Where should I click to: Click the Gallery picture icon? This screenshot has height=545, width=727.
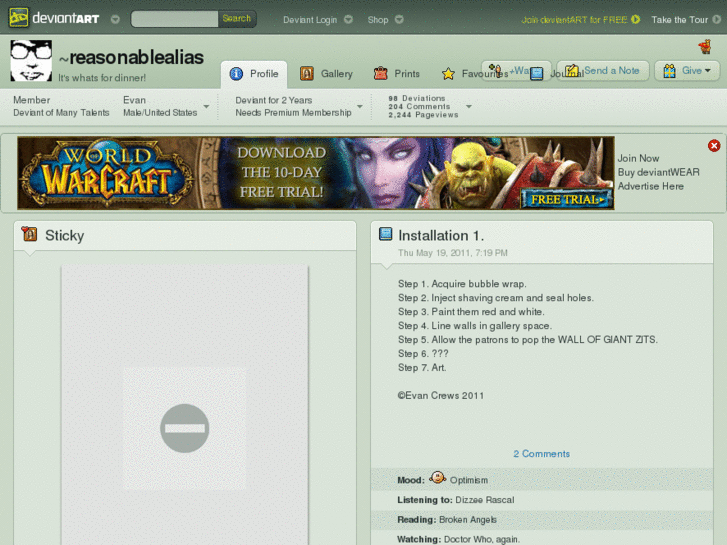click(306, 73)
